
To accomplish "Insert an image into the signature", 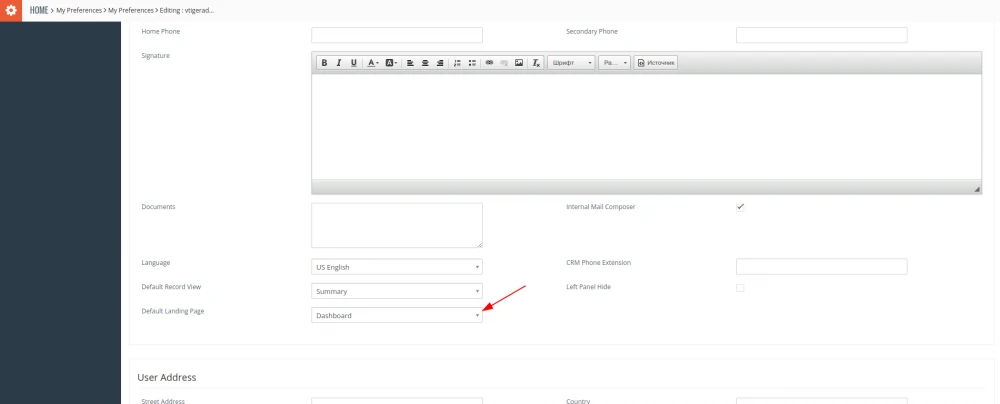I will click(519, 63).
